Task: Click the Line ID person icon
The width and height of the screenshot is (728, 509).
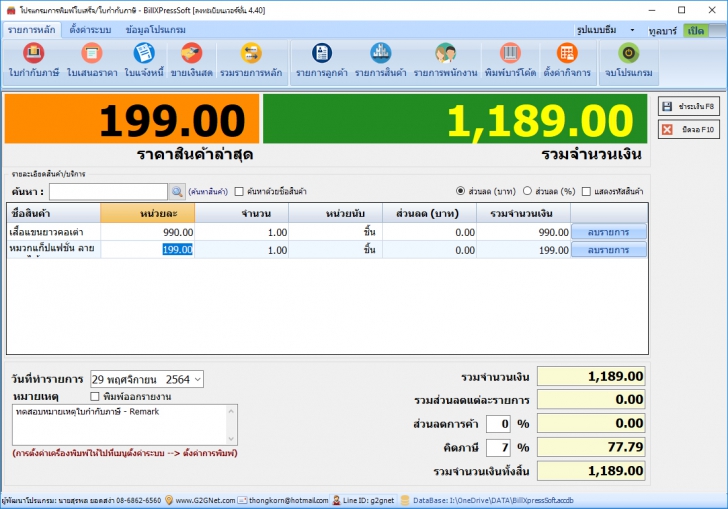Action: tap(336, 500)
